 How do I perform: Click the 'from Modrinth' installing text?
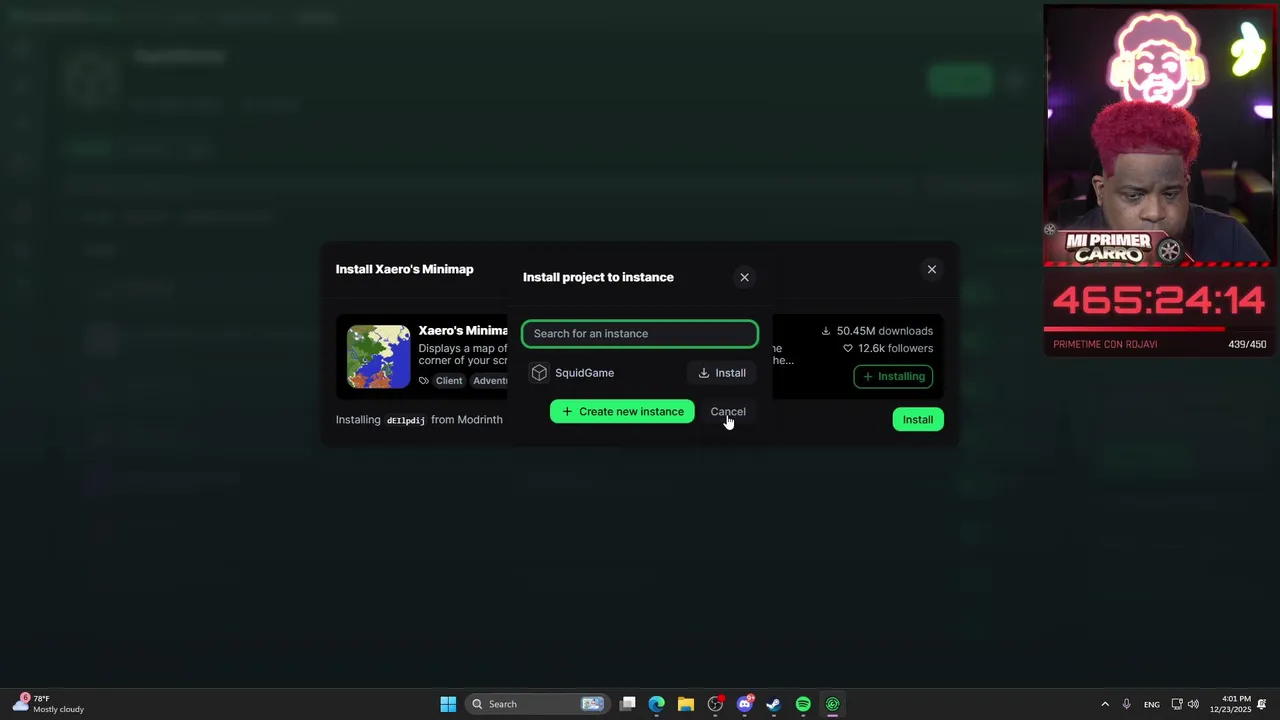(x=467, y=419)
